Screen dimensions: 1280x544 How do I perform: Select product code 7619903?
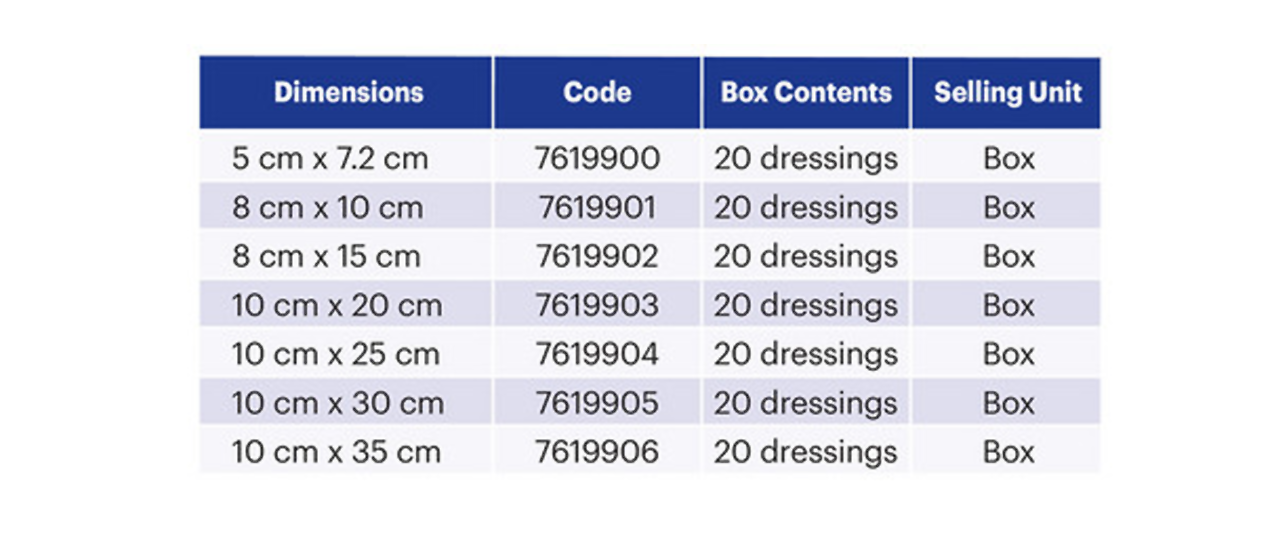tap(597, 306)
